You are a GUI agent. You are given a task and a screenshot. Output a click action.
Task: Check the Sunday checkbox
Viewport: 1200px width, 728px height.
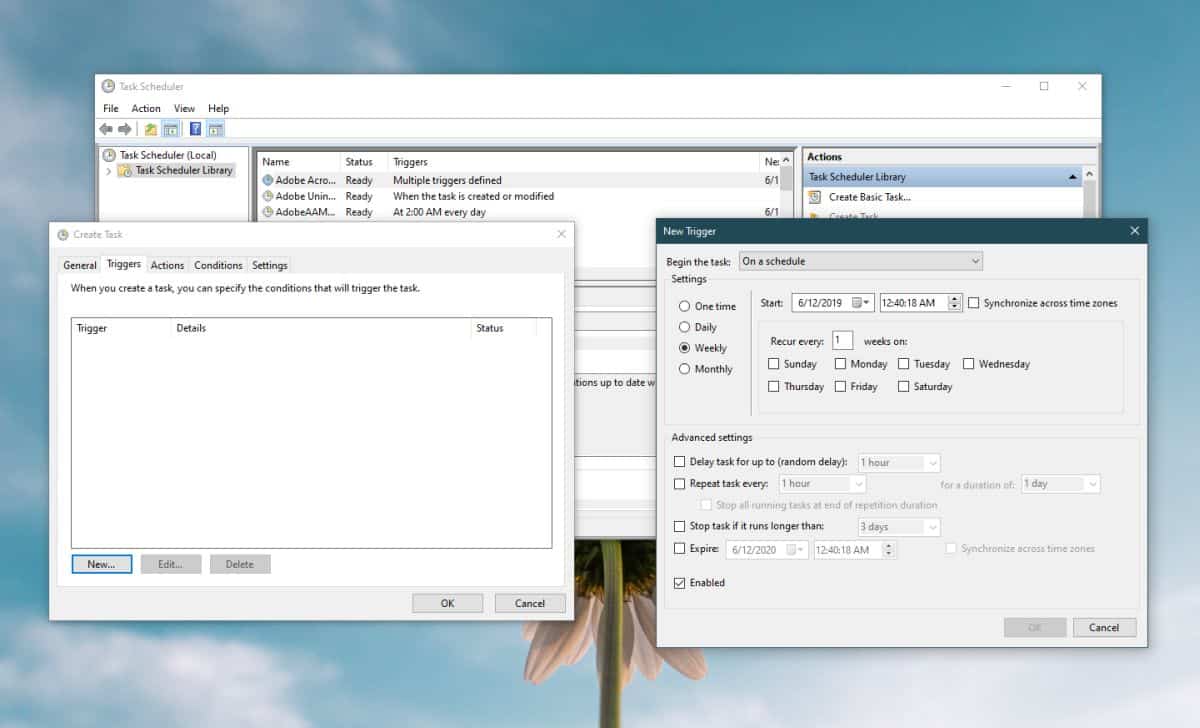pos(774,364)
